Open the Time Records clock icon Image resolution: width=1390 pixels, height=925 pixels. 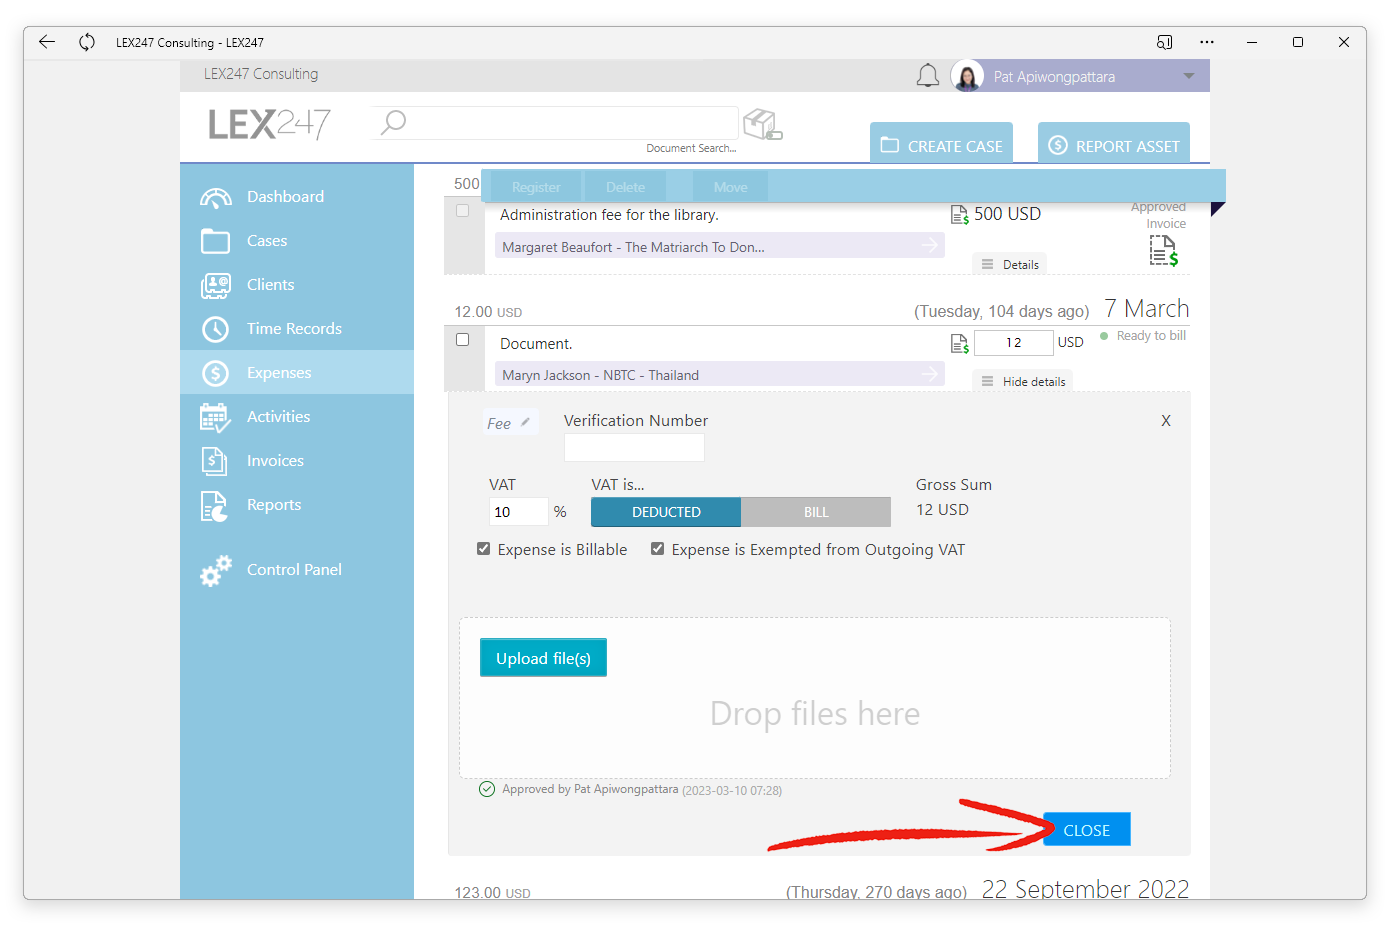pos(215,329)
